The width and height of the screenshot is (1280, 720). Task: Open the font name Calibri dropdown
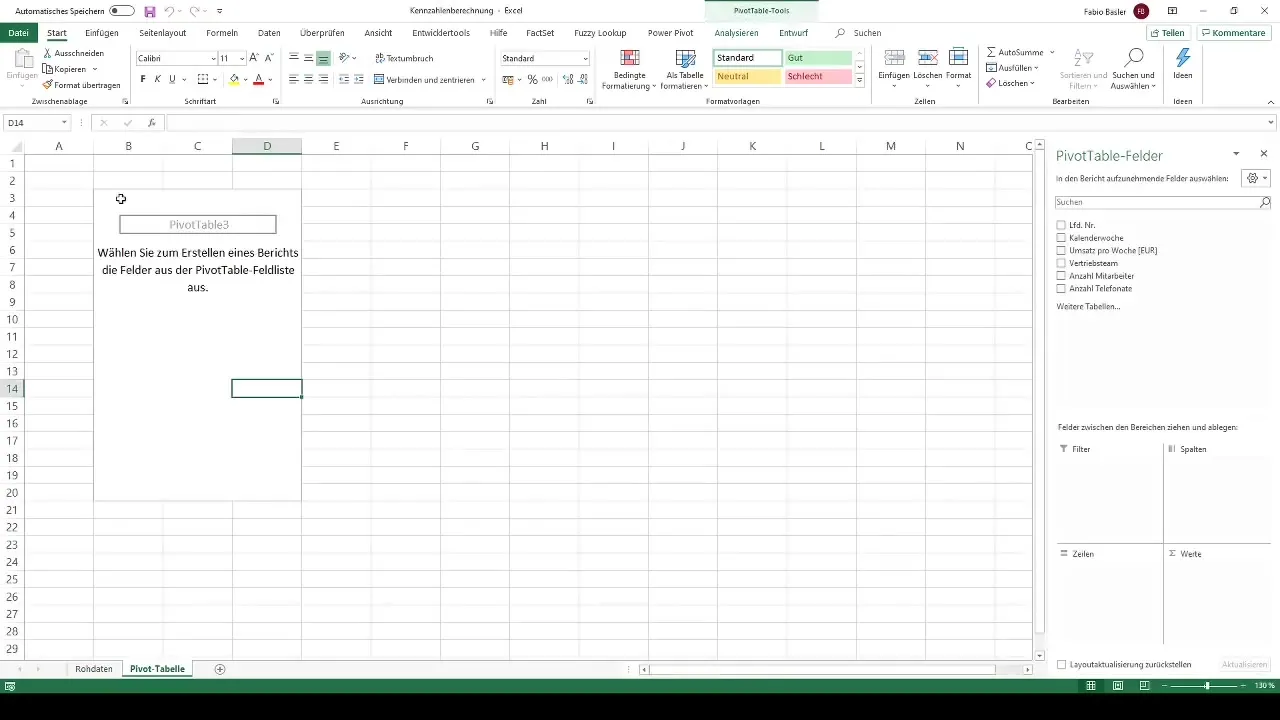pyautogui.click(x=213, y=59)
